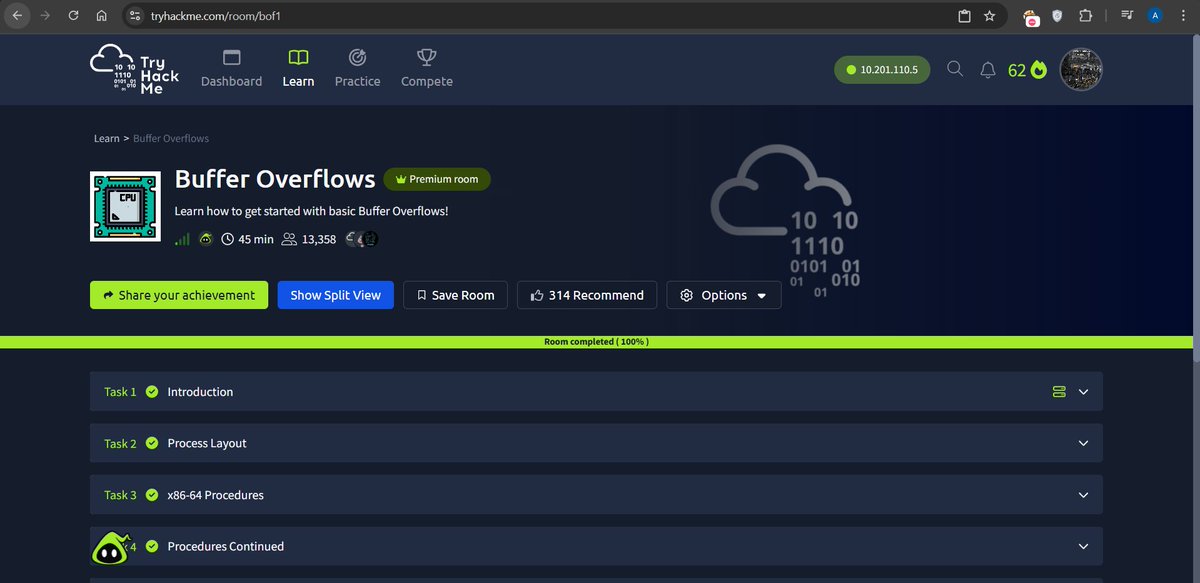The height and width of the screenshot is (583, 1200).
Task: Click the TryHackMe logo
Action: coord(135,69)
